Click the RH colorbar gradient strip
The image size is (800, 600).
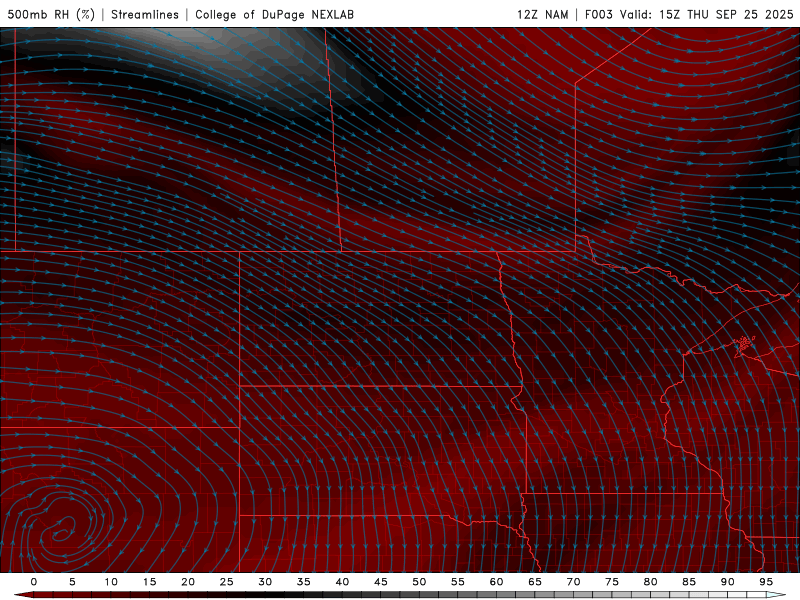click(401, 595)
